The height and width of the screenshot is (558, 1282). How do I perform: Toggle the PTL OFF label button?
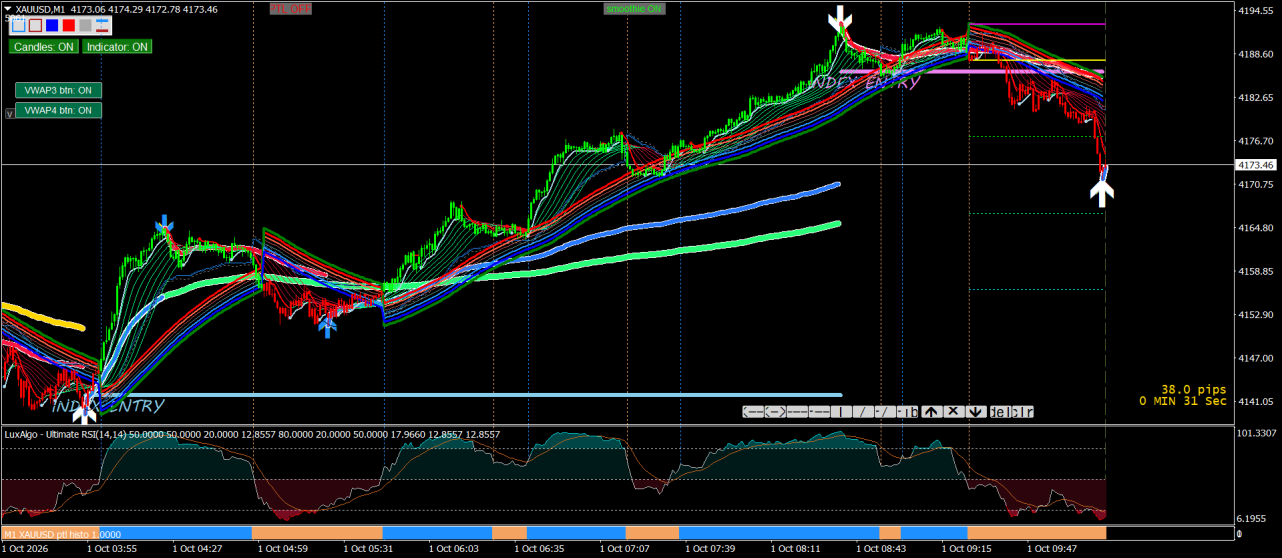(x=290, y=8)
